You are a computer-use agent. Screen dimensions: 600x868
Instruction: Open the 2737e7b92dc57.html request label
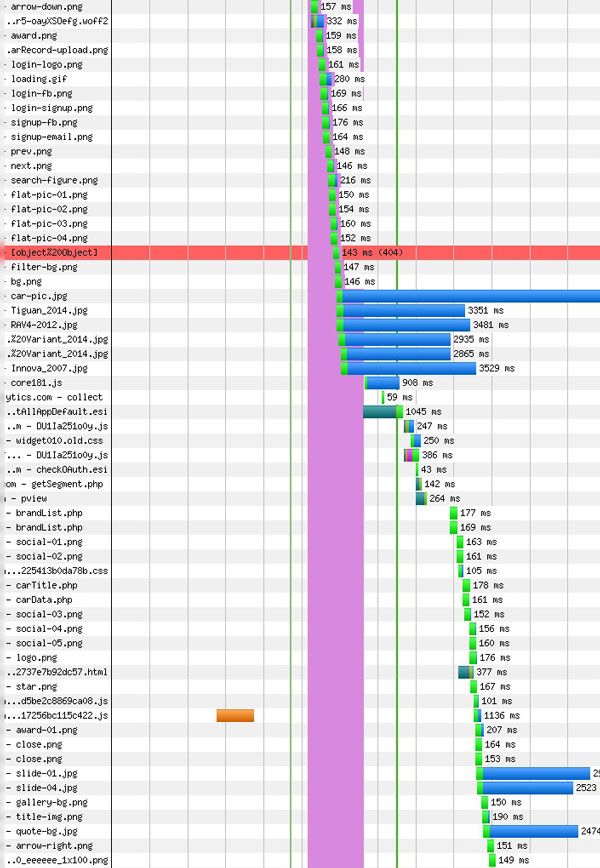point(58,671)
